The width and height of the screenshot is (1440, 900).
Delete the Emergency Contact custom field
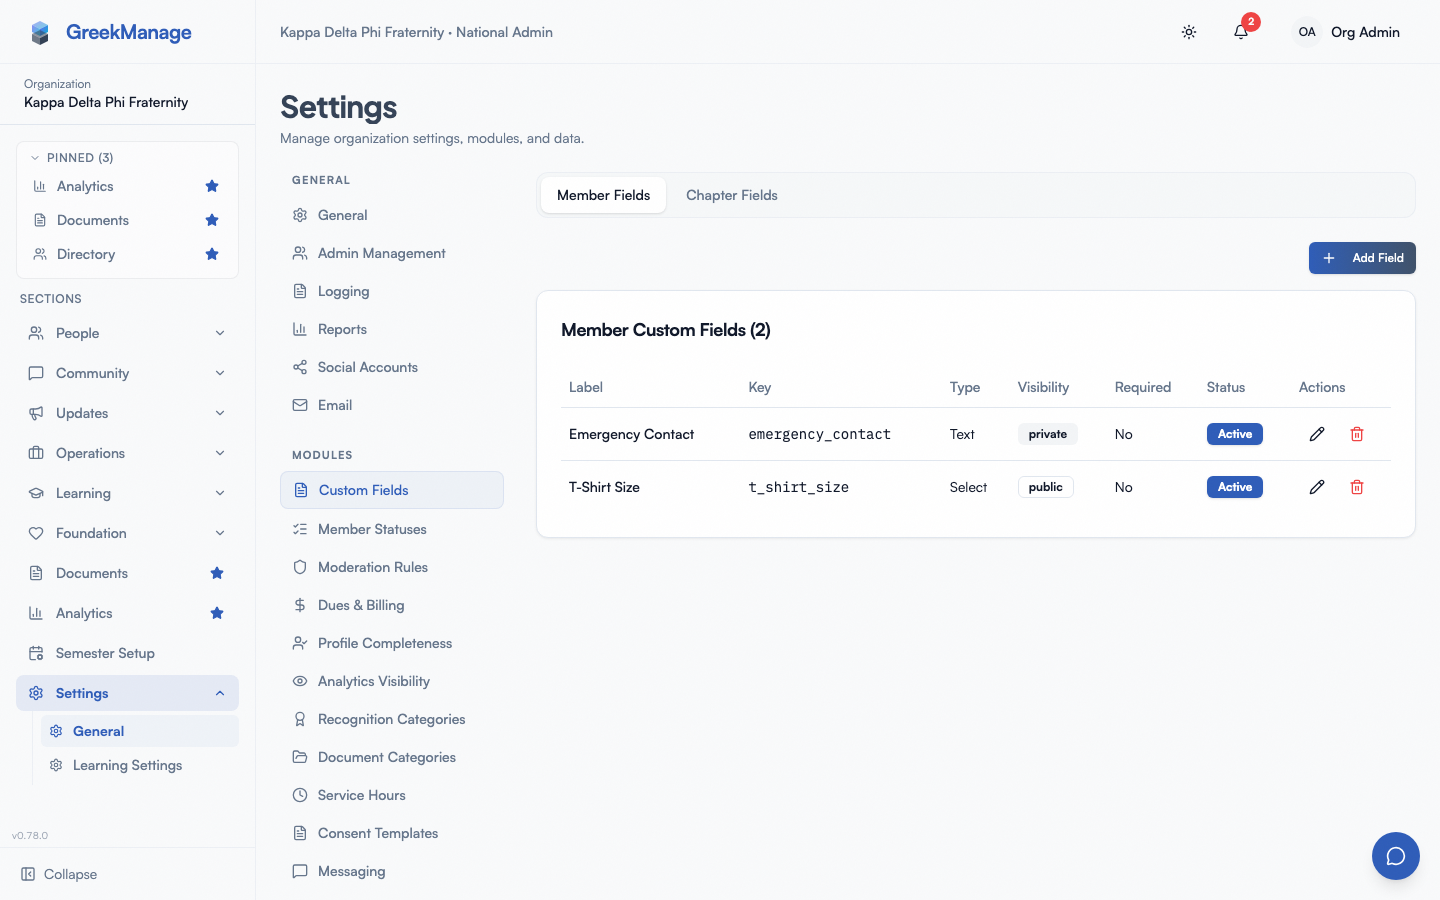point(1357,434)
